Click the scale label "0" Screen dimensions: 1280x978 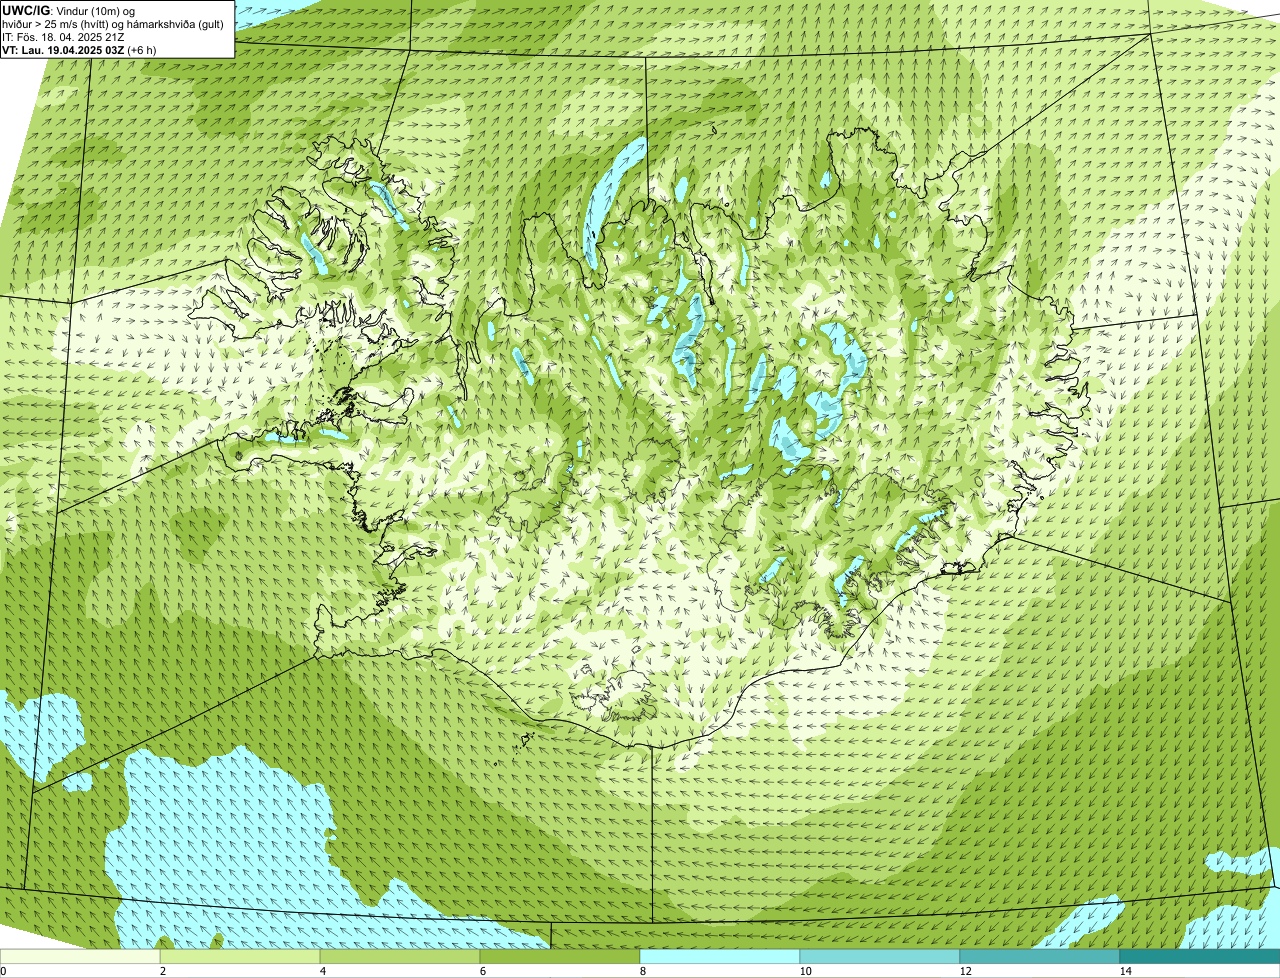point(4,971)
